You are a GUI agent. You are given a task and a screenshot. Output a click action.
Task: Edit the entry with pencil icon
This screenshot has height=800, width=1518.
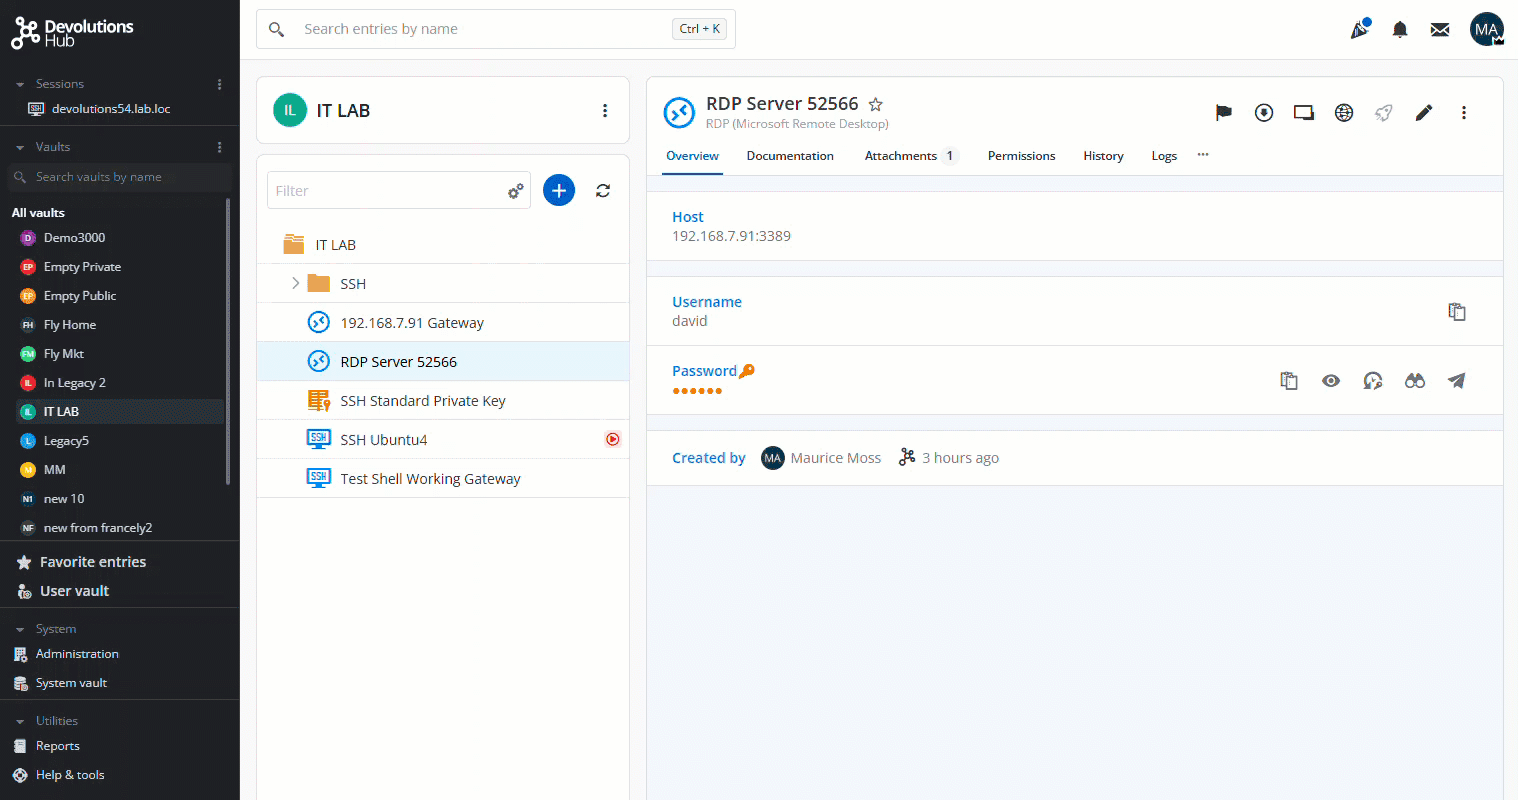click(1424, 113)
